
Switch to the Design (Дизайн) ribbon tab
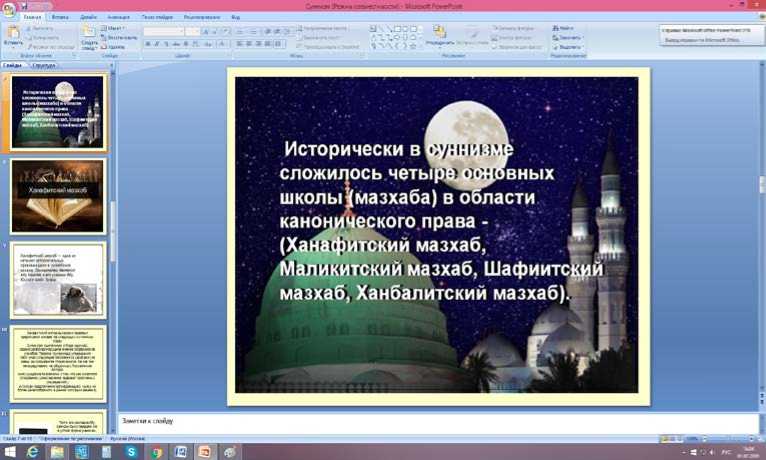point(88,17)
